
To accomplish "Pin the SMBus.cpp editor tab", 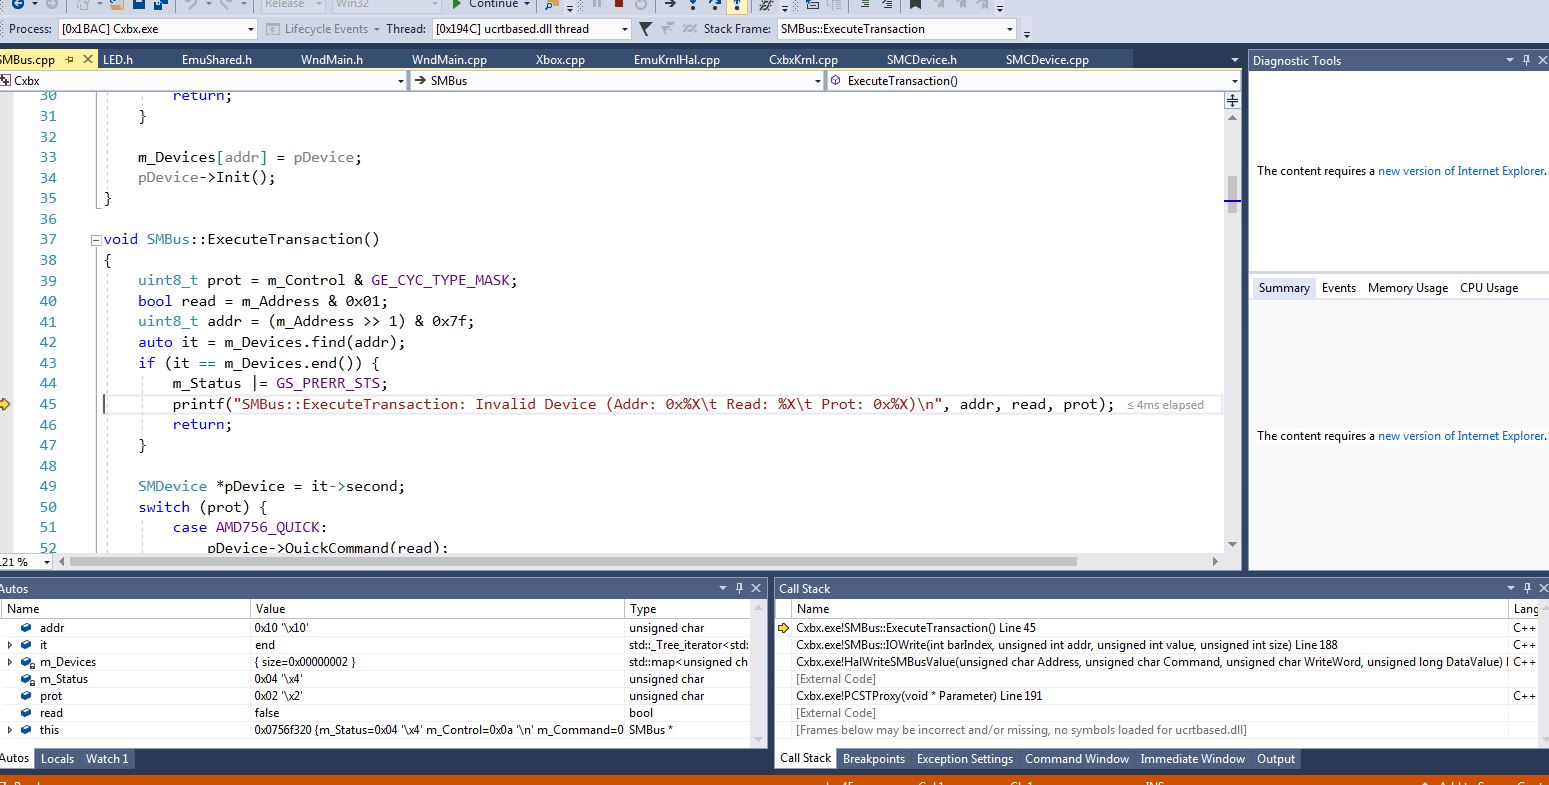I will (70, 60).
